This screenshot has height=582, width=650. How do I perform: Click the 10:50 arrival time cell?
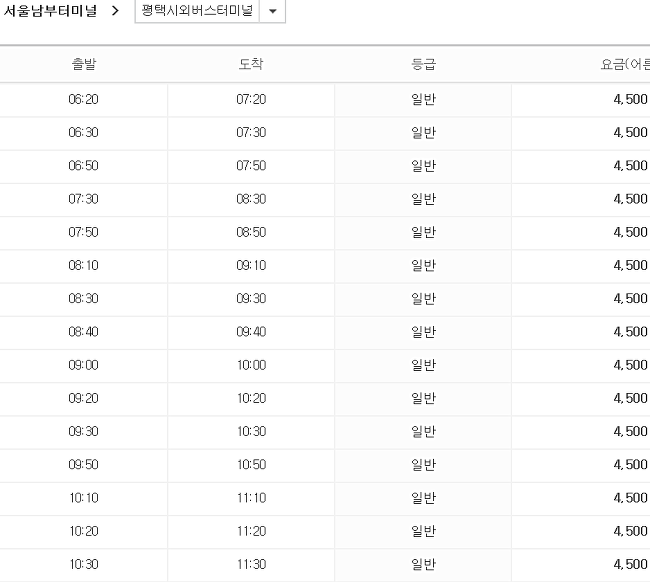pos(252,465)
